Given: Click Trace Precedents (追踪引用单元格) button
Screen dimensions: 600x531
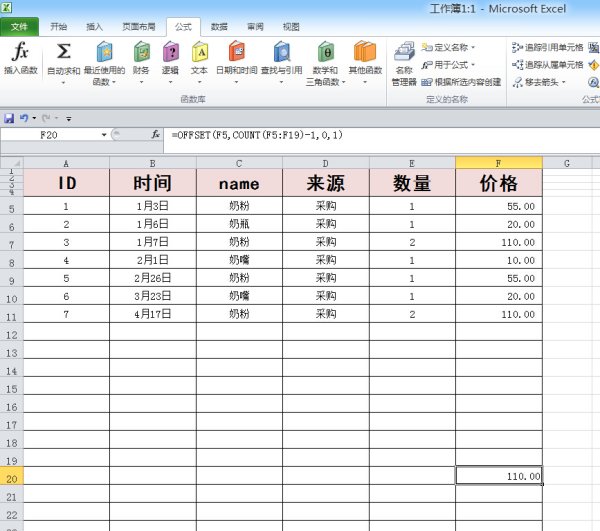Looking at the screenshot, I should [548, 47].
